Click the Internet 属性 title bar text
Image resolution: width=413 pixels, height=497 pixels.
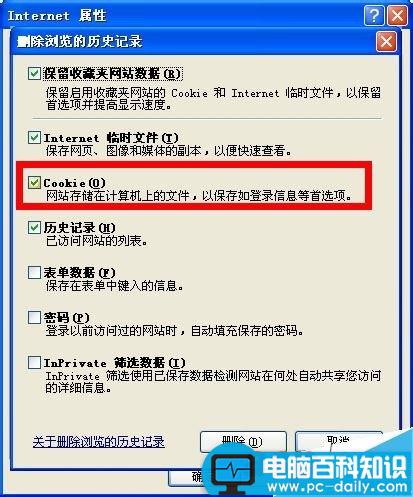tap(57, 16)
